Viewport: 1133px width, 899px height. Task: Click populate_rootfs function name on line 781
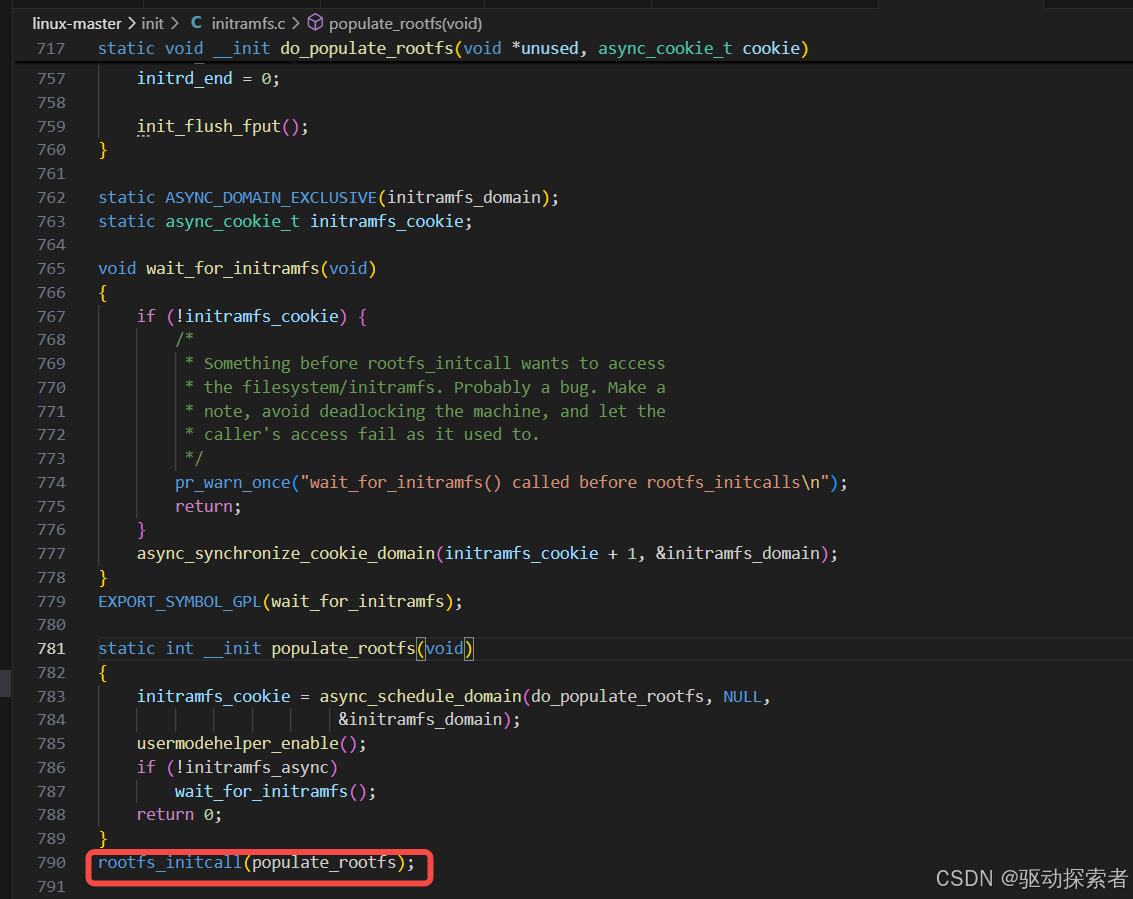tap(343, 648)
